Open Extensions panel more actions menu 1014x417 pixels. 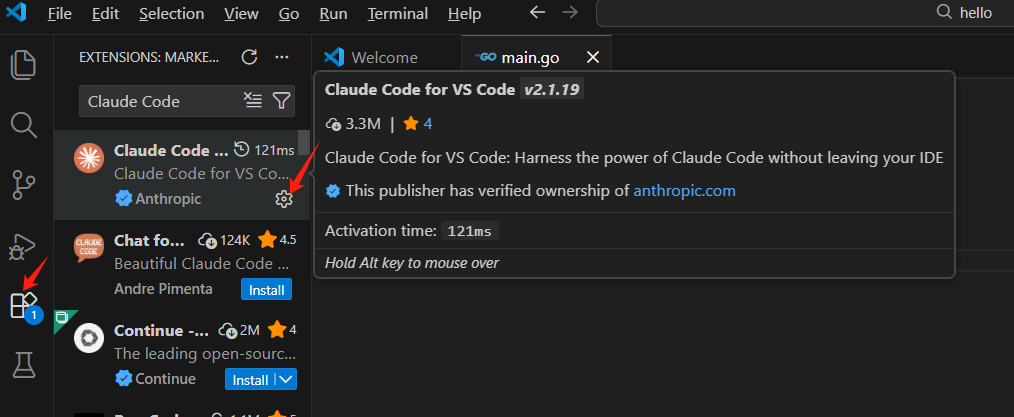click(x=281, y=57)
